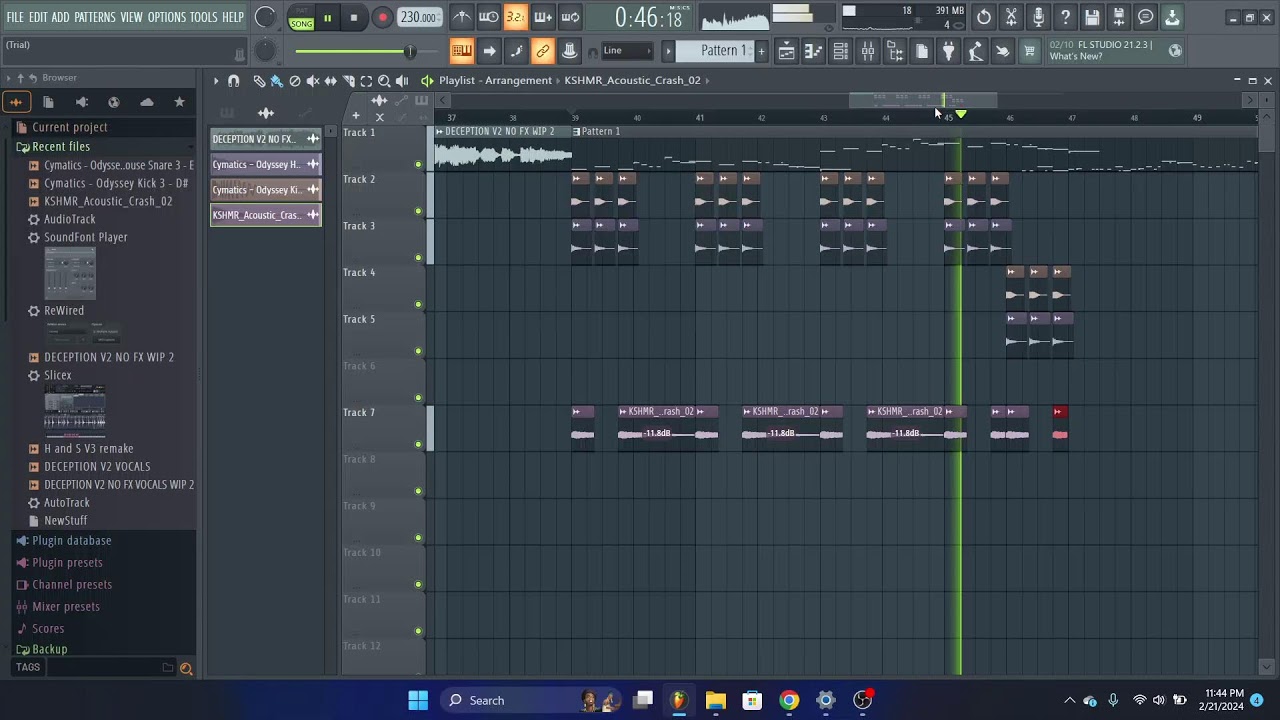Open the PATTERNS menu
This screenshot has width=1280, height=720.
tap(95, 17)
